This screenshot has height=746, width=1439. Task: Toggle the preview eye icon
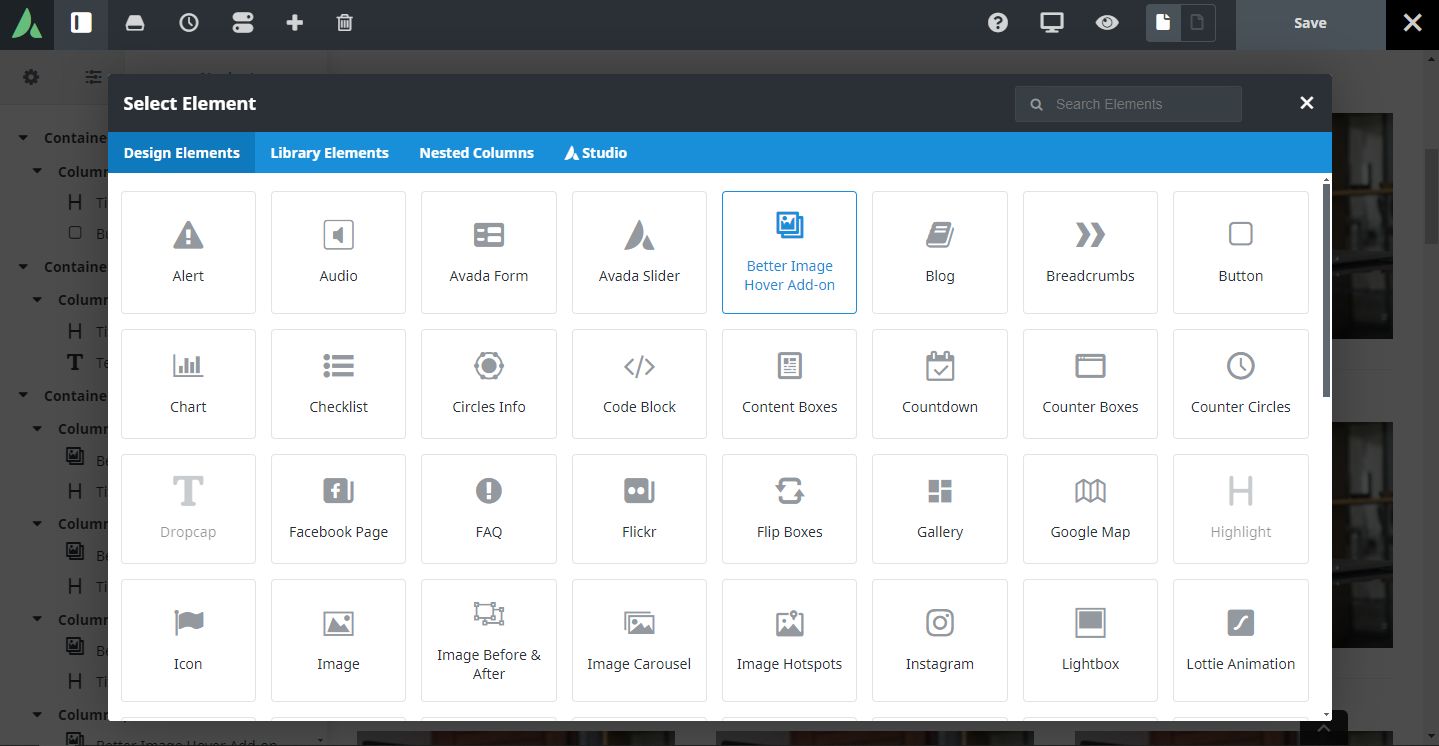click(x=1106, y=23)
